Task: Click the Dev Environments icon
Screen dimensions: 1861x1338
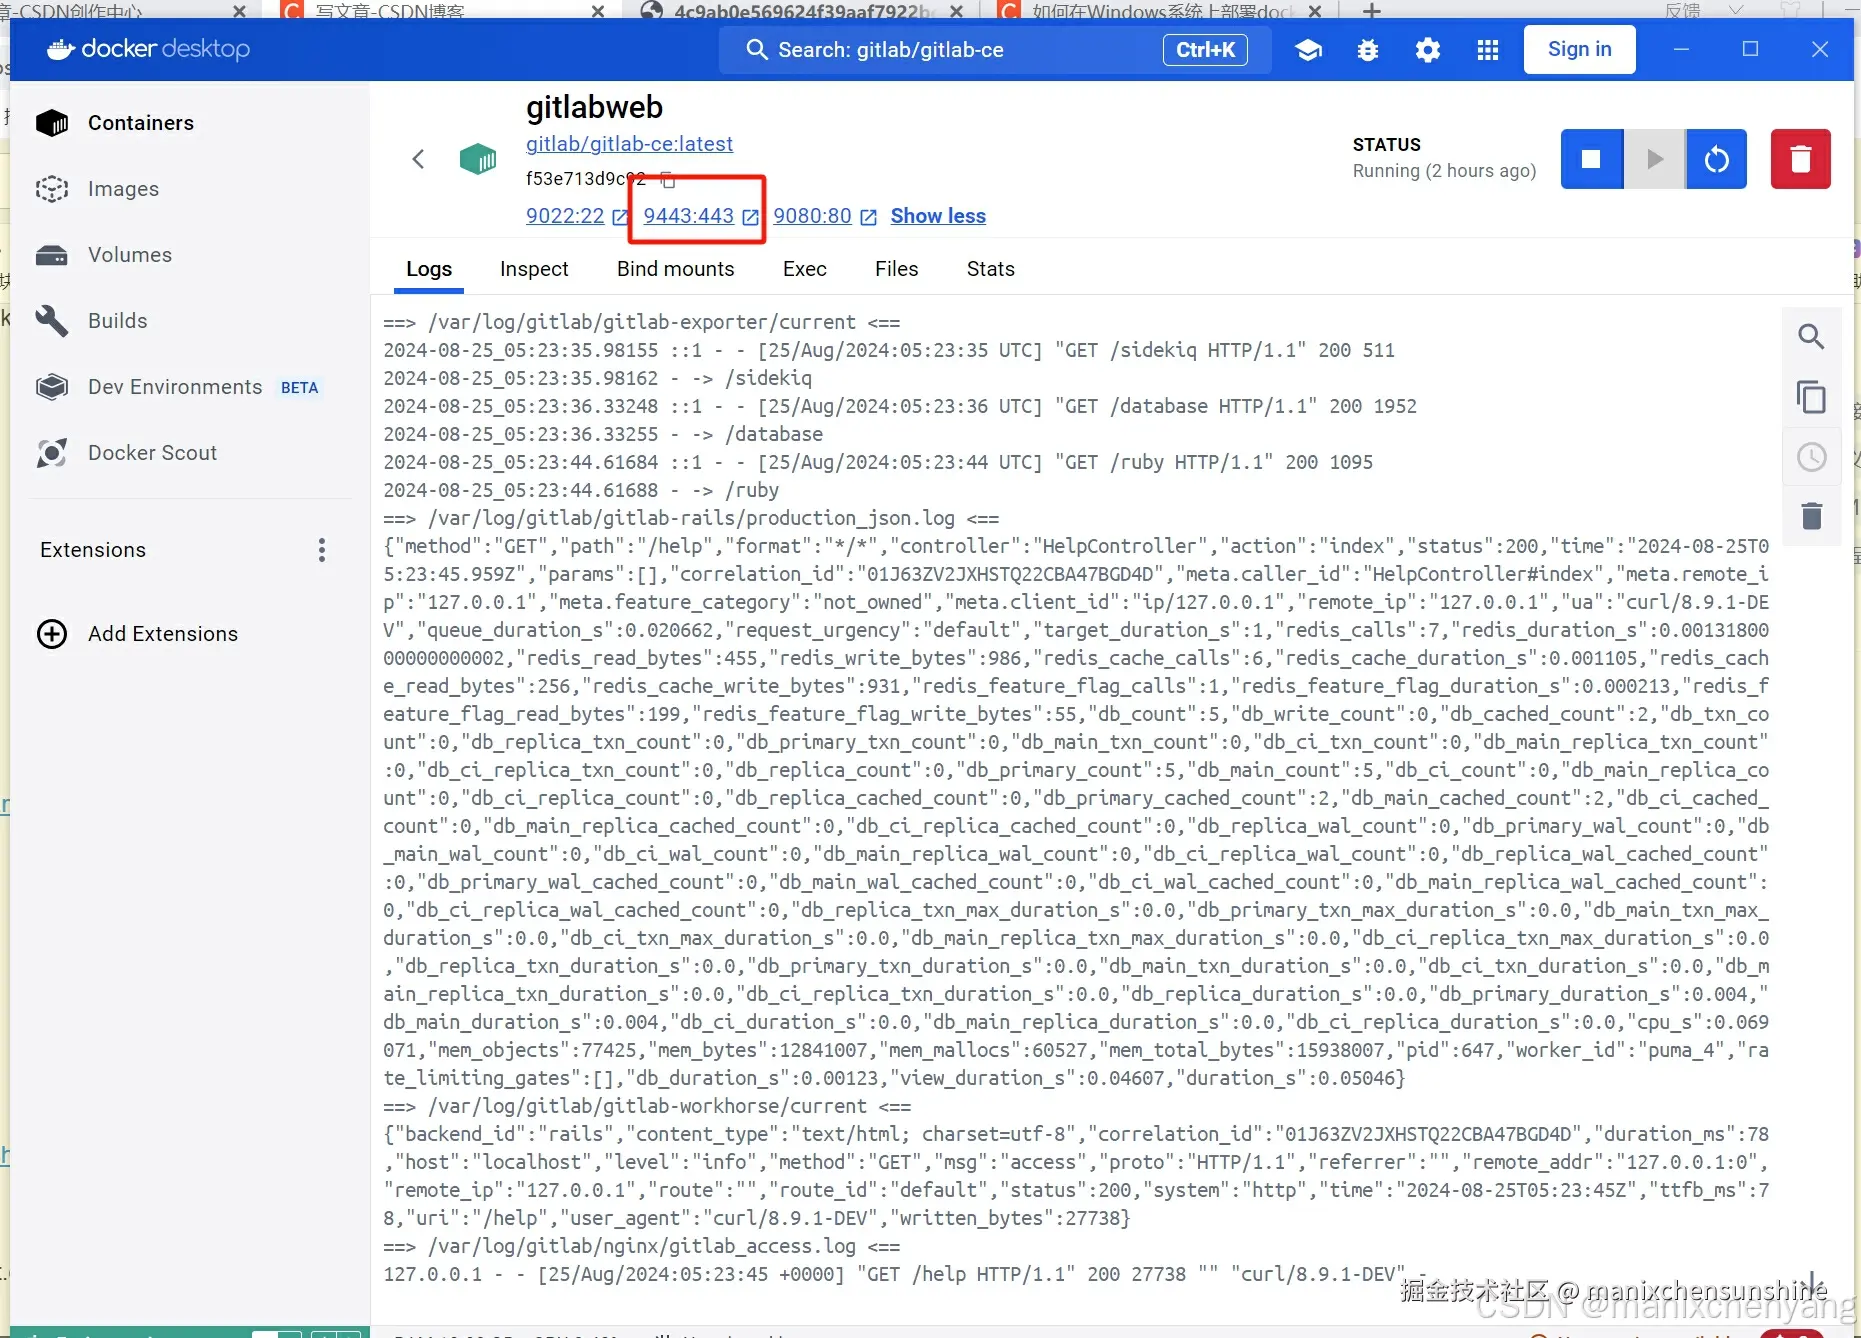Action: [x=52, y=387]
